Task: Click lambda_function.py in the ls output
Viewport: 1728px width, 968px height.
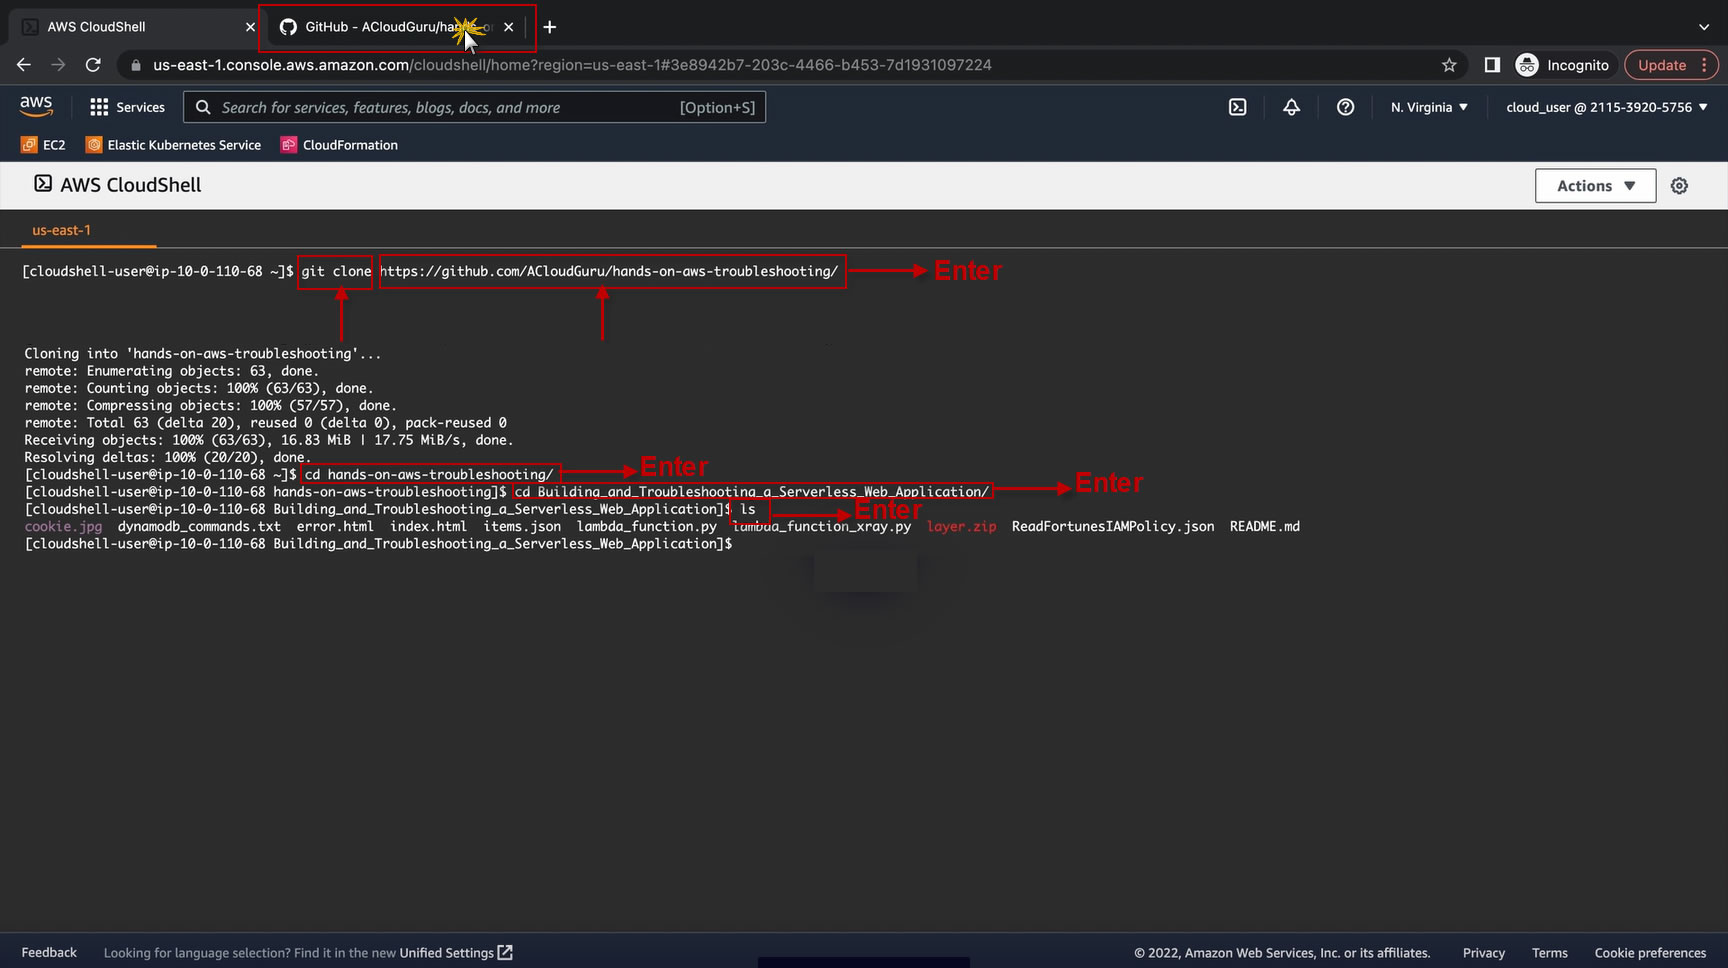Action: click(646, 526)
